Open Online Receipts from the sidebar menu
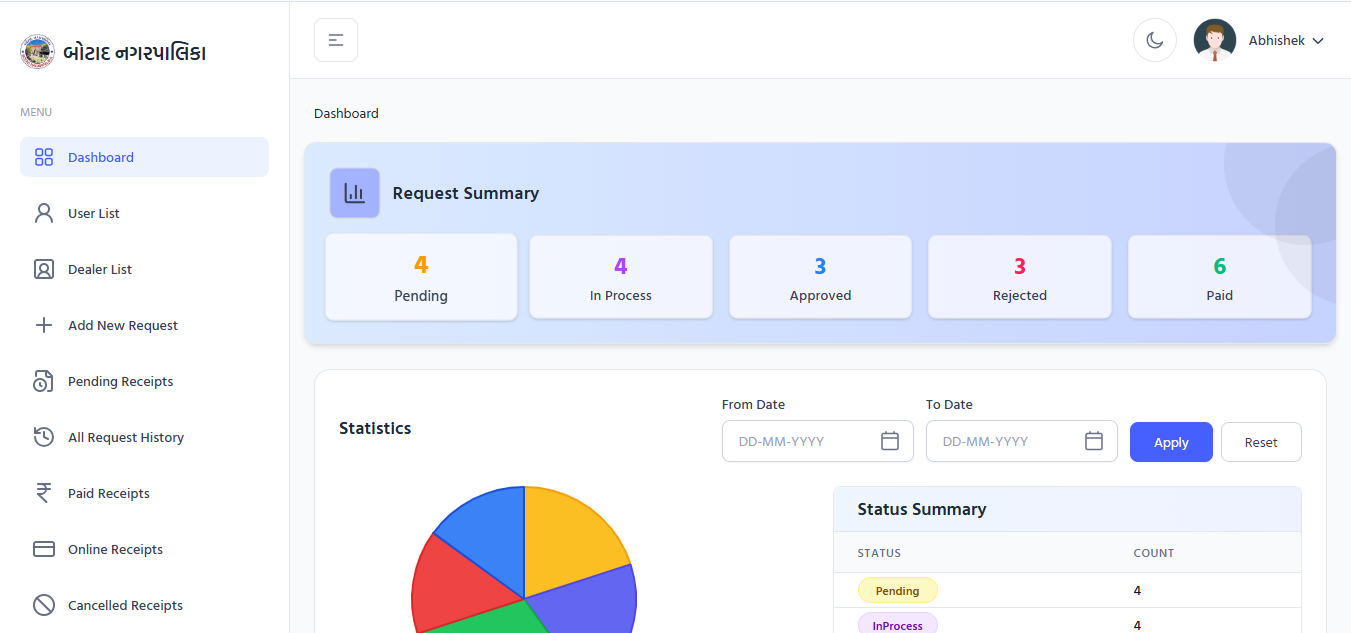The width and height of the screenshot is (1351, 633). (115, 549)
